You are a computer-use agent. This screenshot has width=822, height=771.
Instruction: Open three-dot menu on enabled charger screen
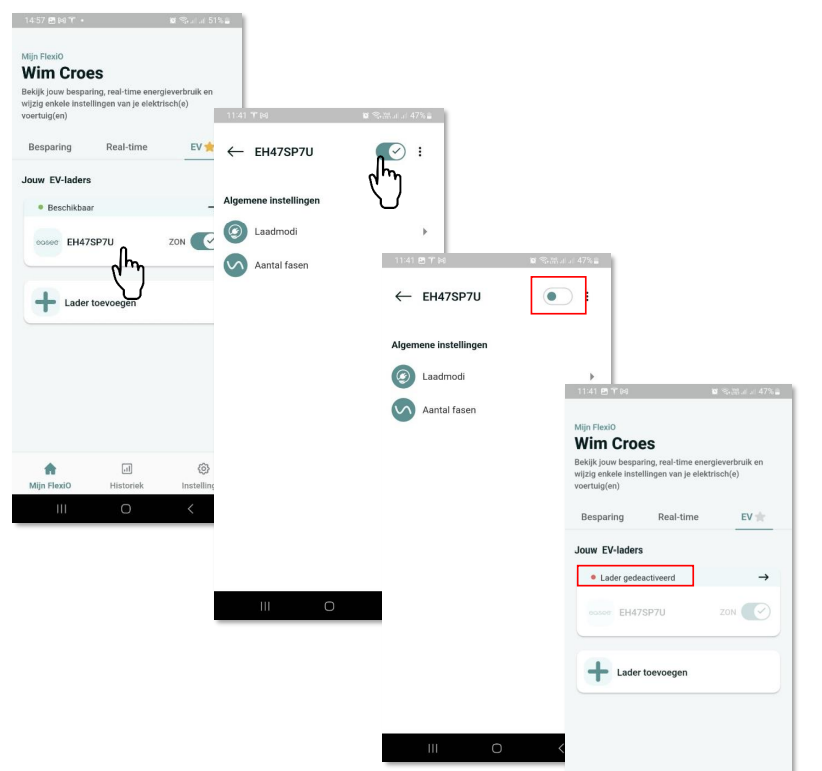(x=420, y=152)
